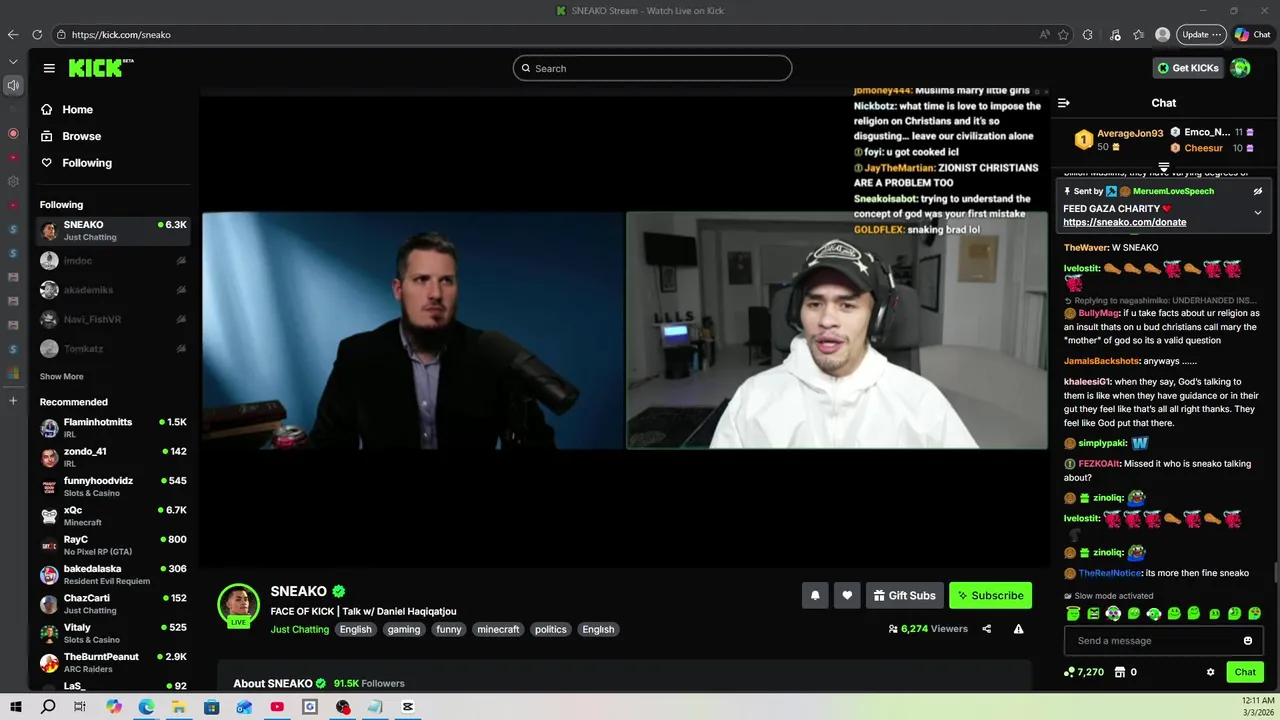
Task: Click the SNEAKO live avatar thumbnail
Action: click(x=239, y=604)
